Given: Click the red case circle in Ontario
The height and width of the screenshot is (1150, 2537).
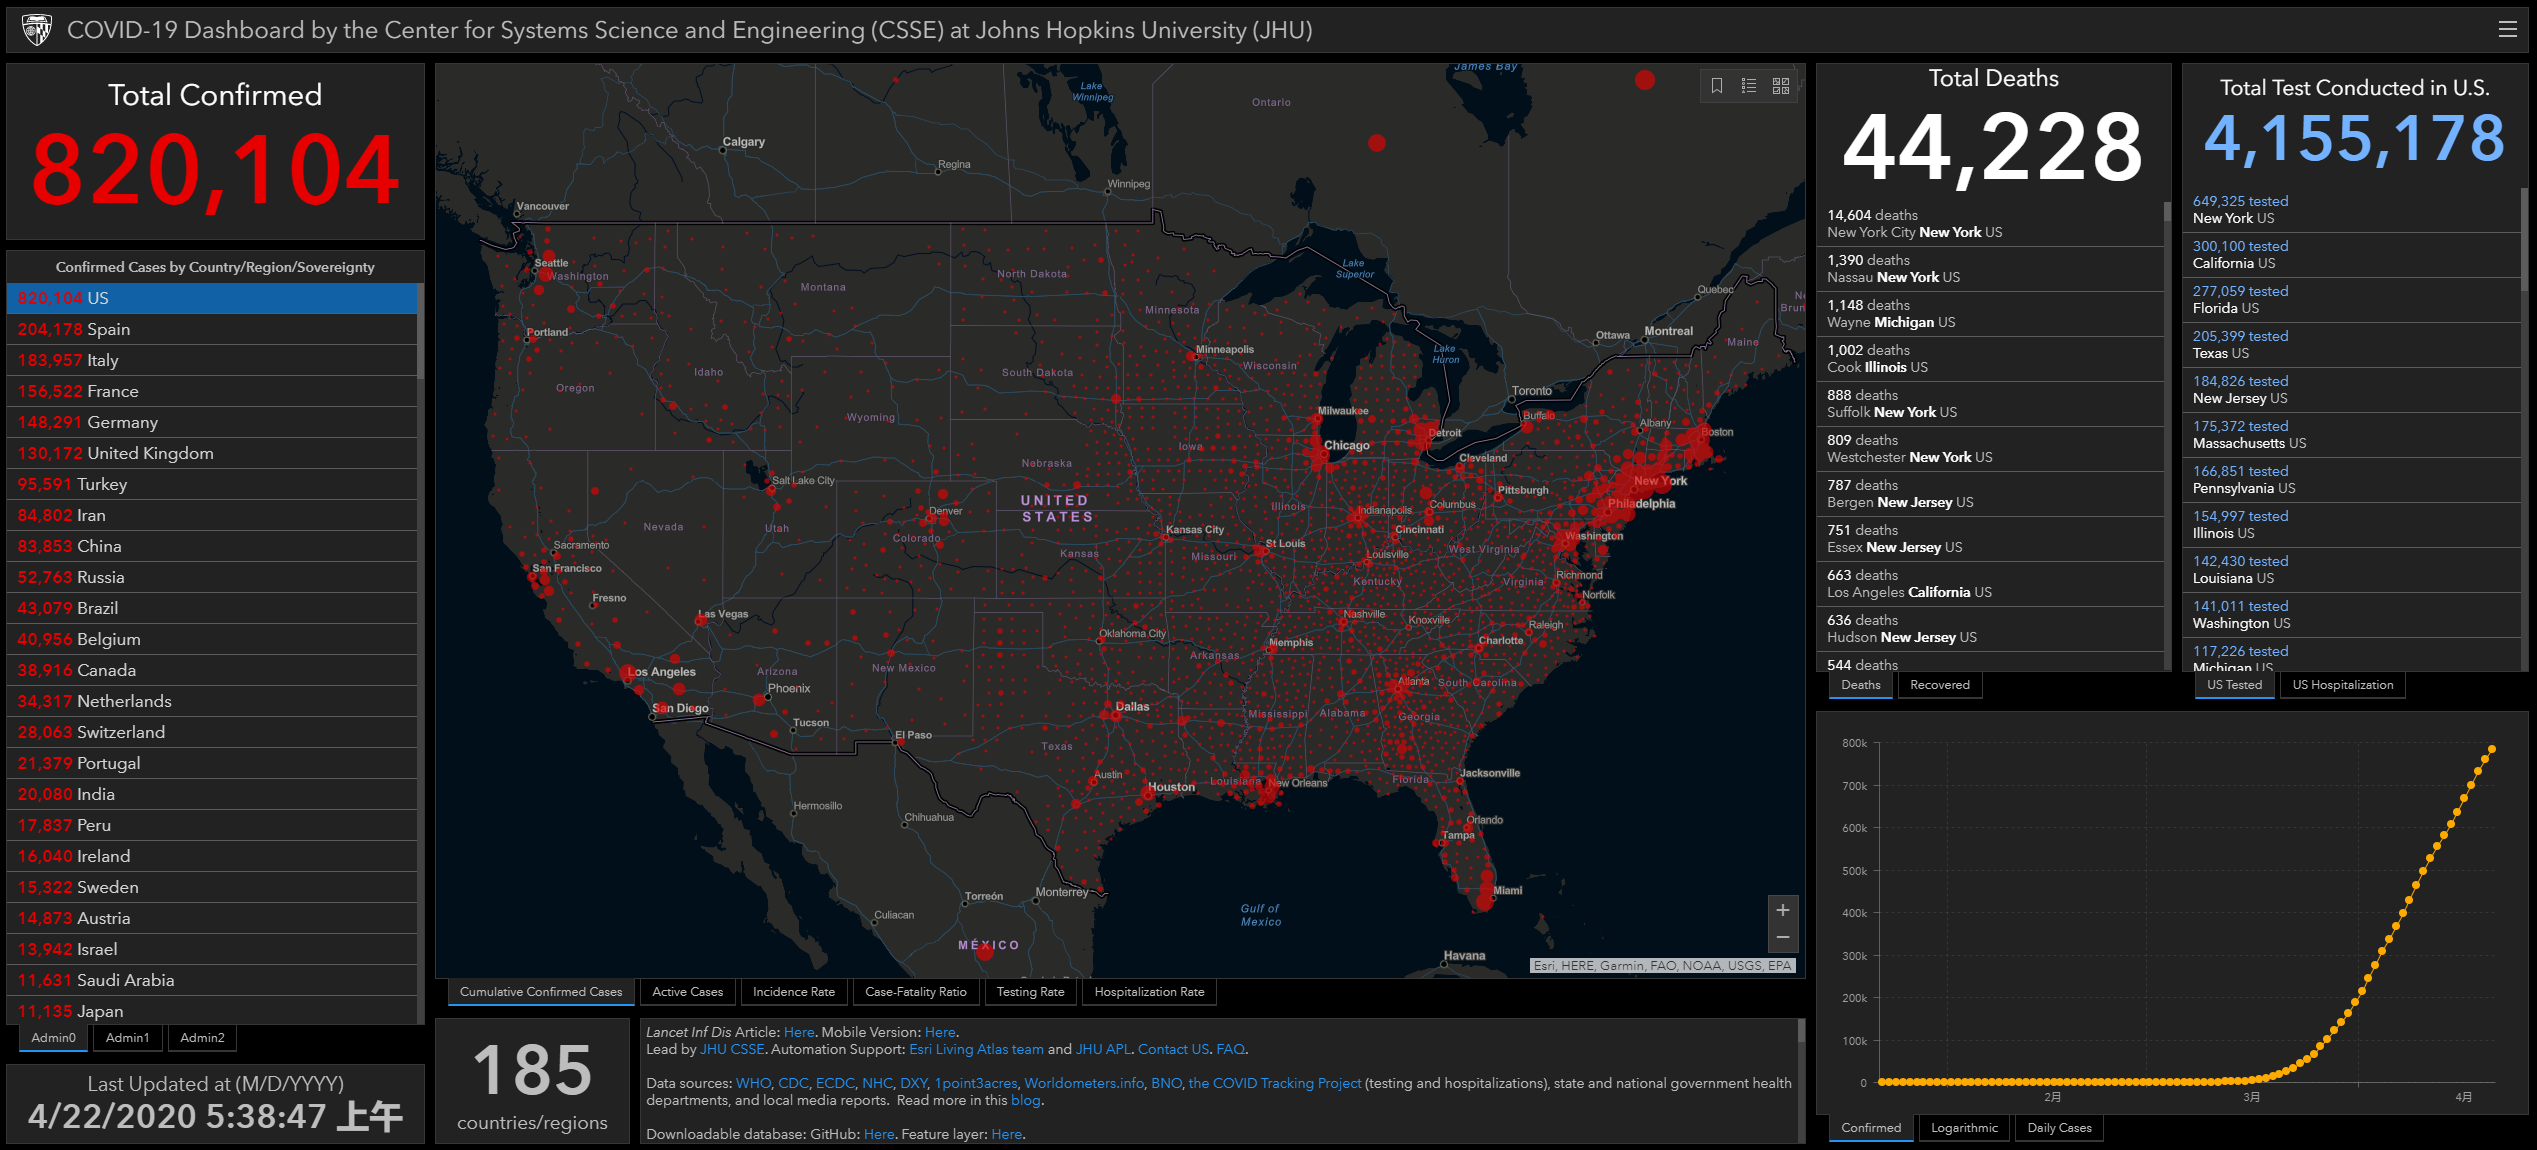Looking at the screenshot, I should pyautogui.click(x=1377, y=143).
